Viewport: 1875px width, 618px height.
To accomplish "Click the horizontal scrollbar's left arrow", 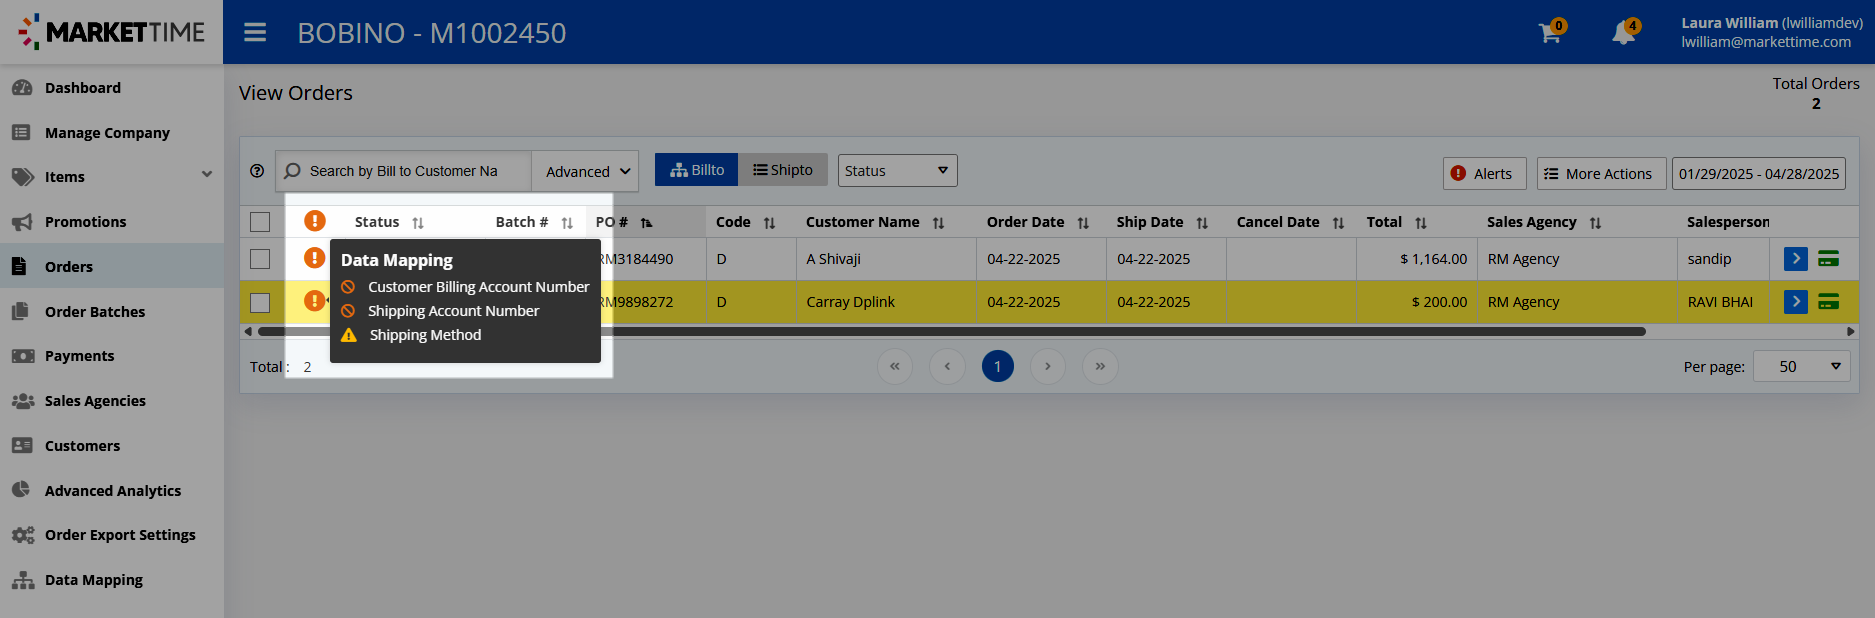I will coord(248,331).
